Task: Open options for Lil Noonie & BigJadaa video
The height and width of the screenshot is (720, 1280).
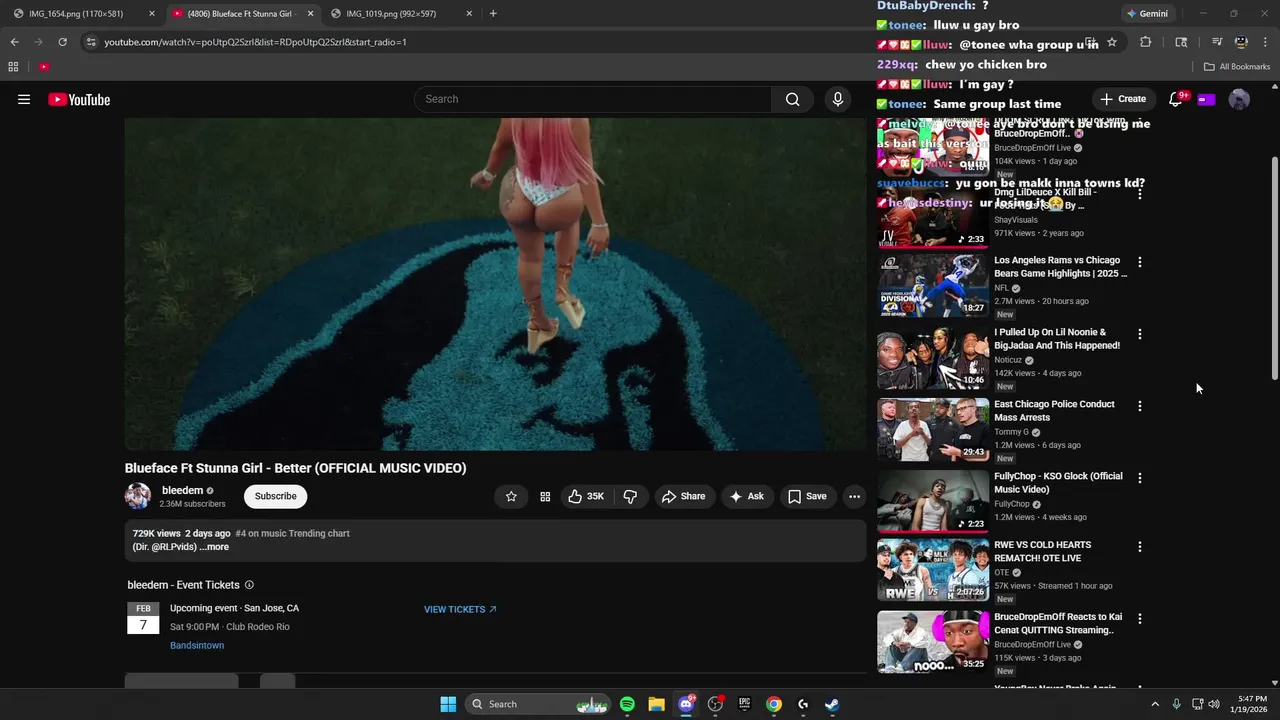Action: point(1139,334)
